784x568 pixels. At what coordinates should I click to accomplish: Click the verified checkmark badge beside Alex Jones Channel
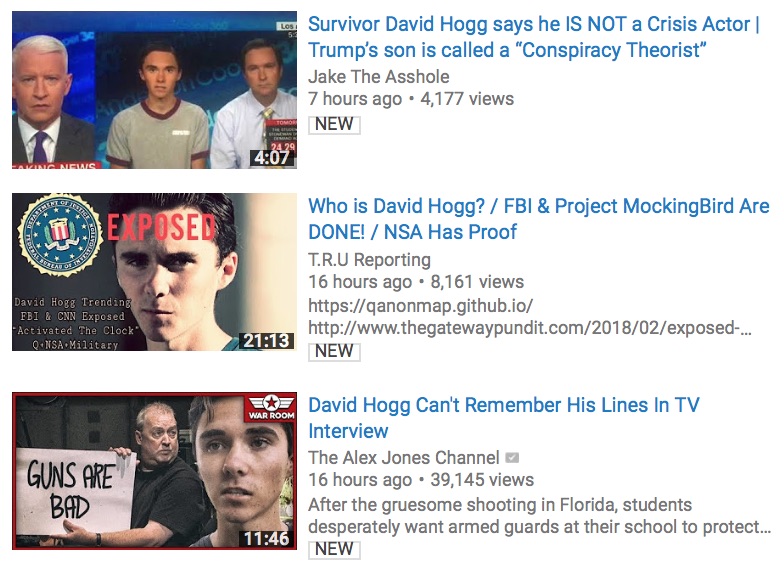click(x=512, y=458)
